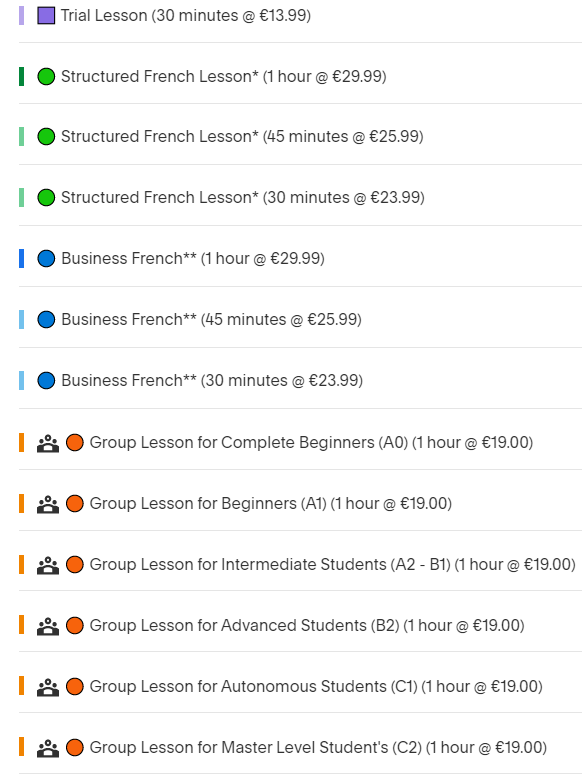Click green circle beside Structured French 45 minutes
The height and width of the screenshot is (774, 582).
[46, 137]
